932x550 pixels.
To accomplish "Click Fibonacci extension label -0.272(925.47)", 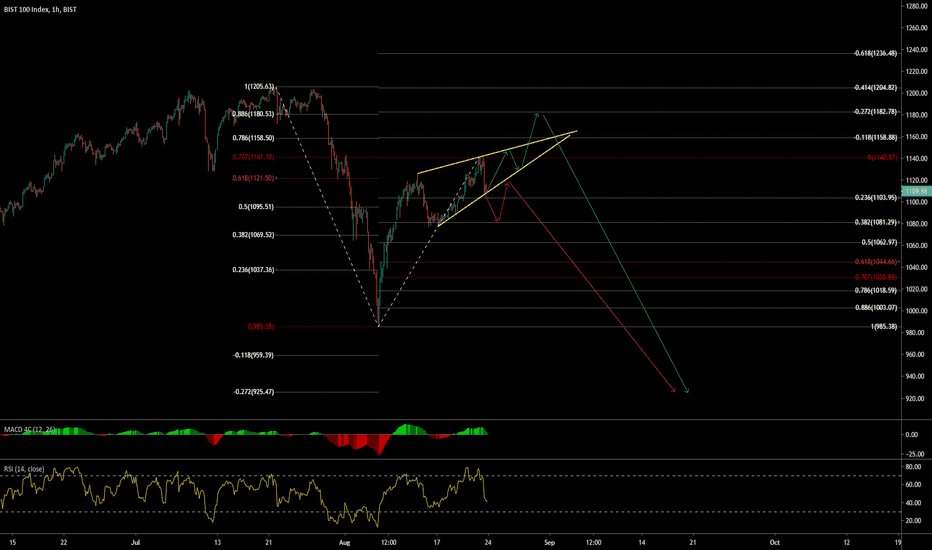I will [253, 392].
